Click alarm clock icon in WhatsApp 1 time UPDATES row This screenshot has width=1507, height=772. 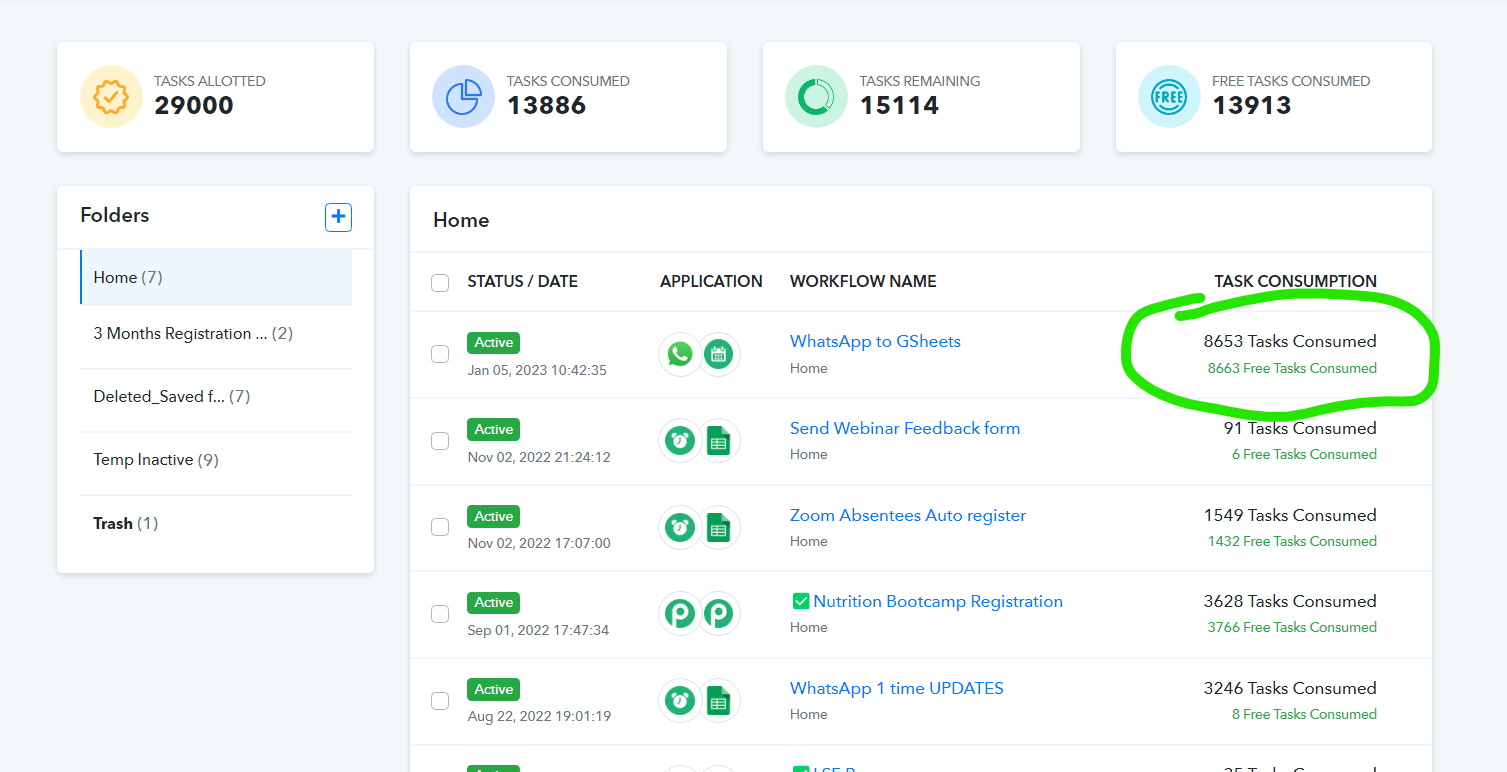point(680,701)
